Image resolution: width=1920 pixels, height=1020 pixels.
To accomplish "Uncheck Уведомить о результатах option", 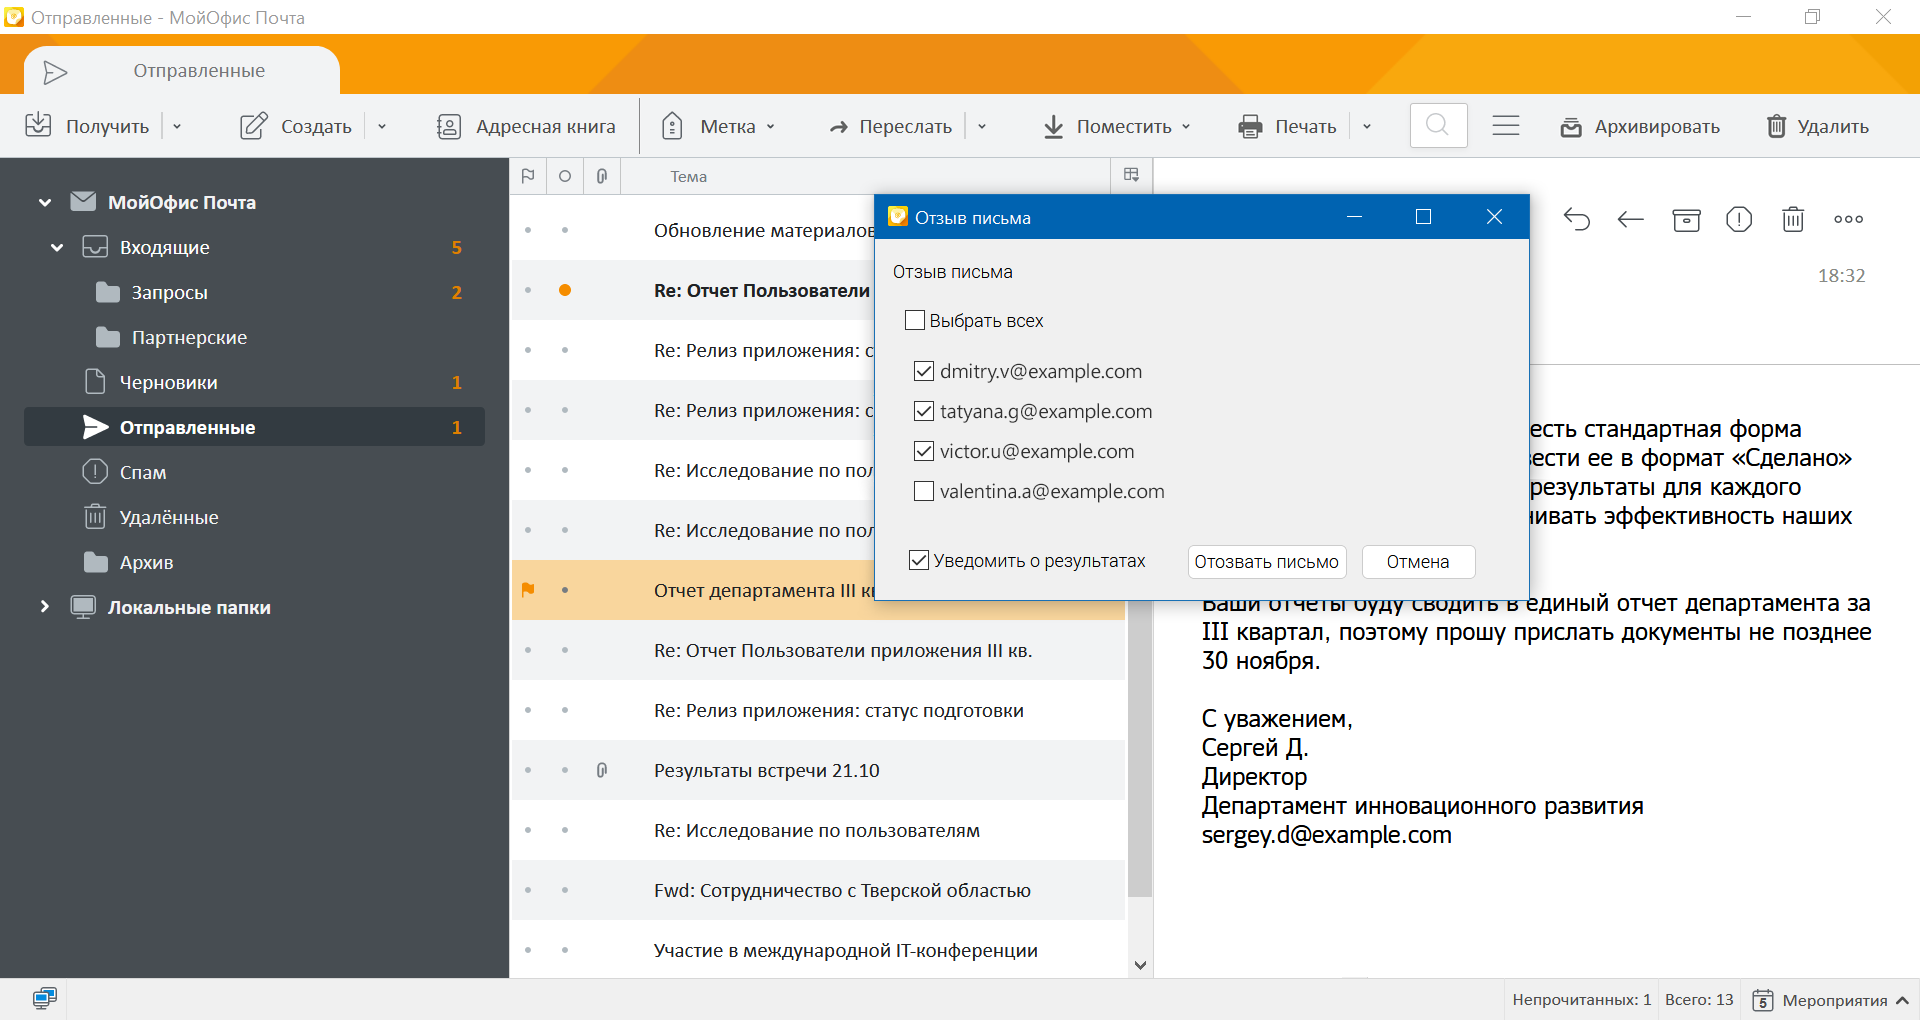I will (x=919, y=560).
